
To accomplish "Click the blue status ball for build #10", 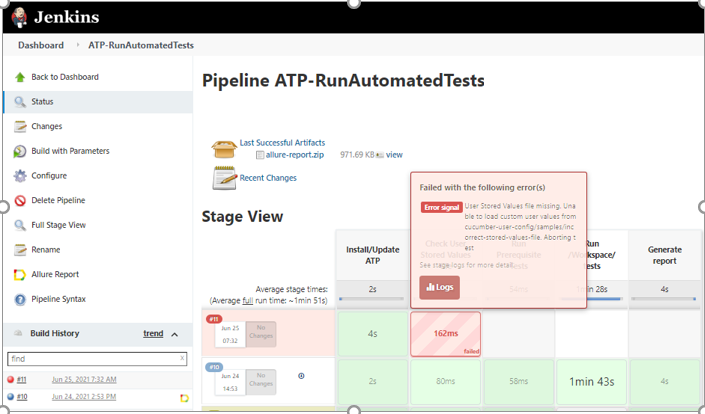I will pos(10,396).
